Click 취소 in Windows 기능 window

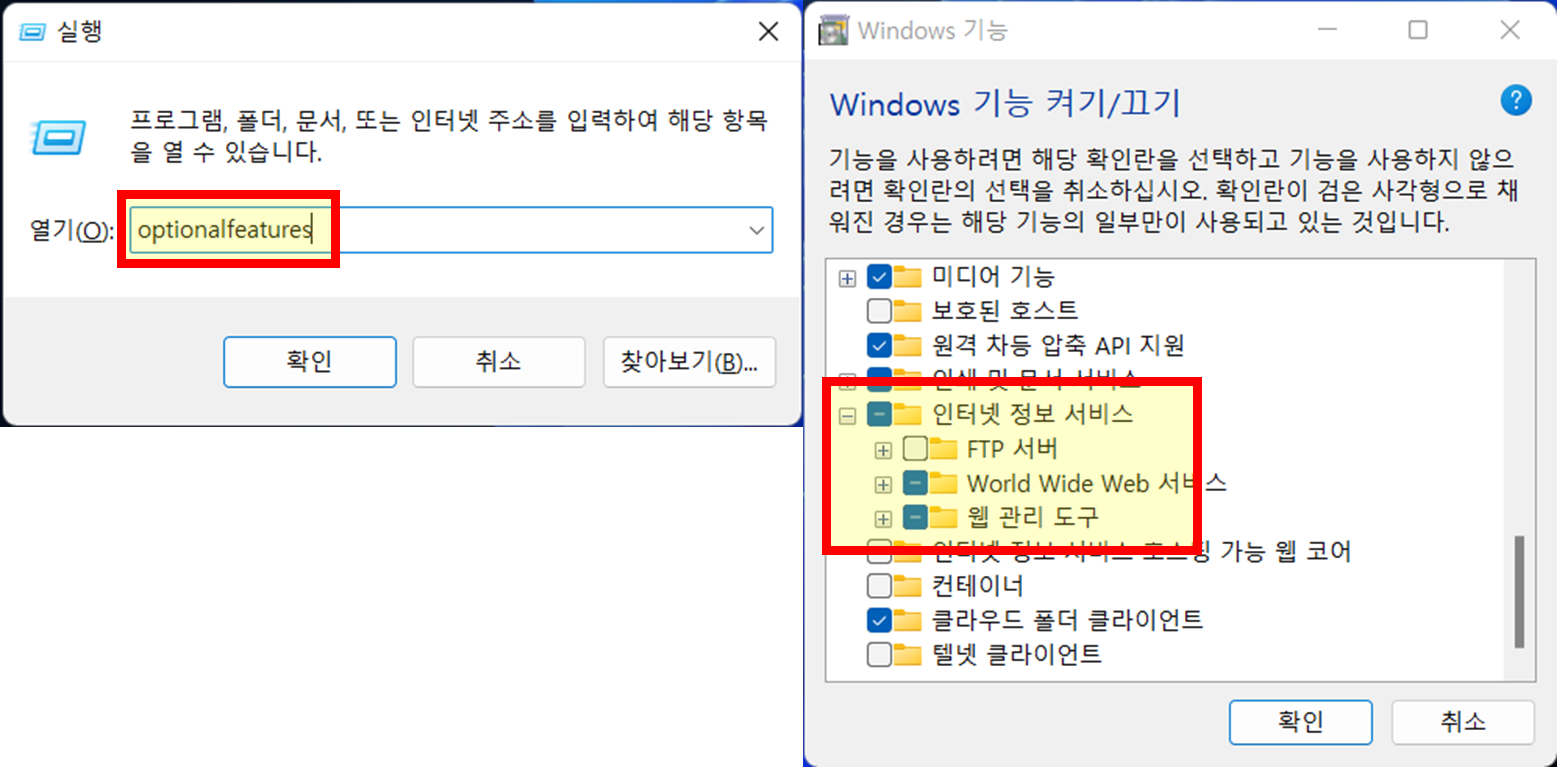[x=1463, y=722]
